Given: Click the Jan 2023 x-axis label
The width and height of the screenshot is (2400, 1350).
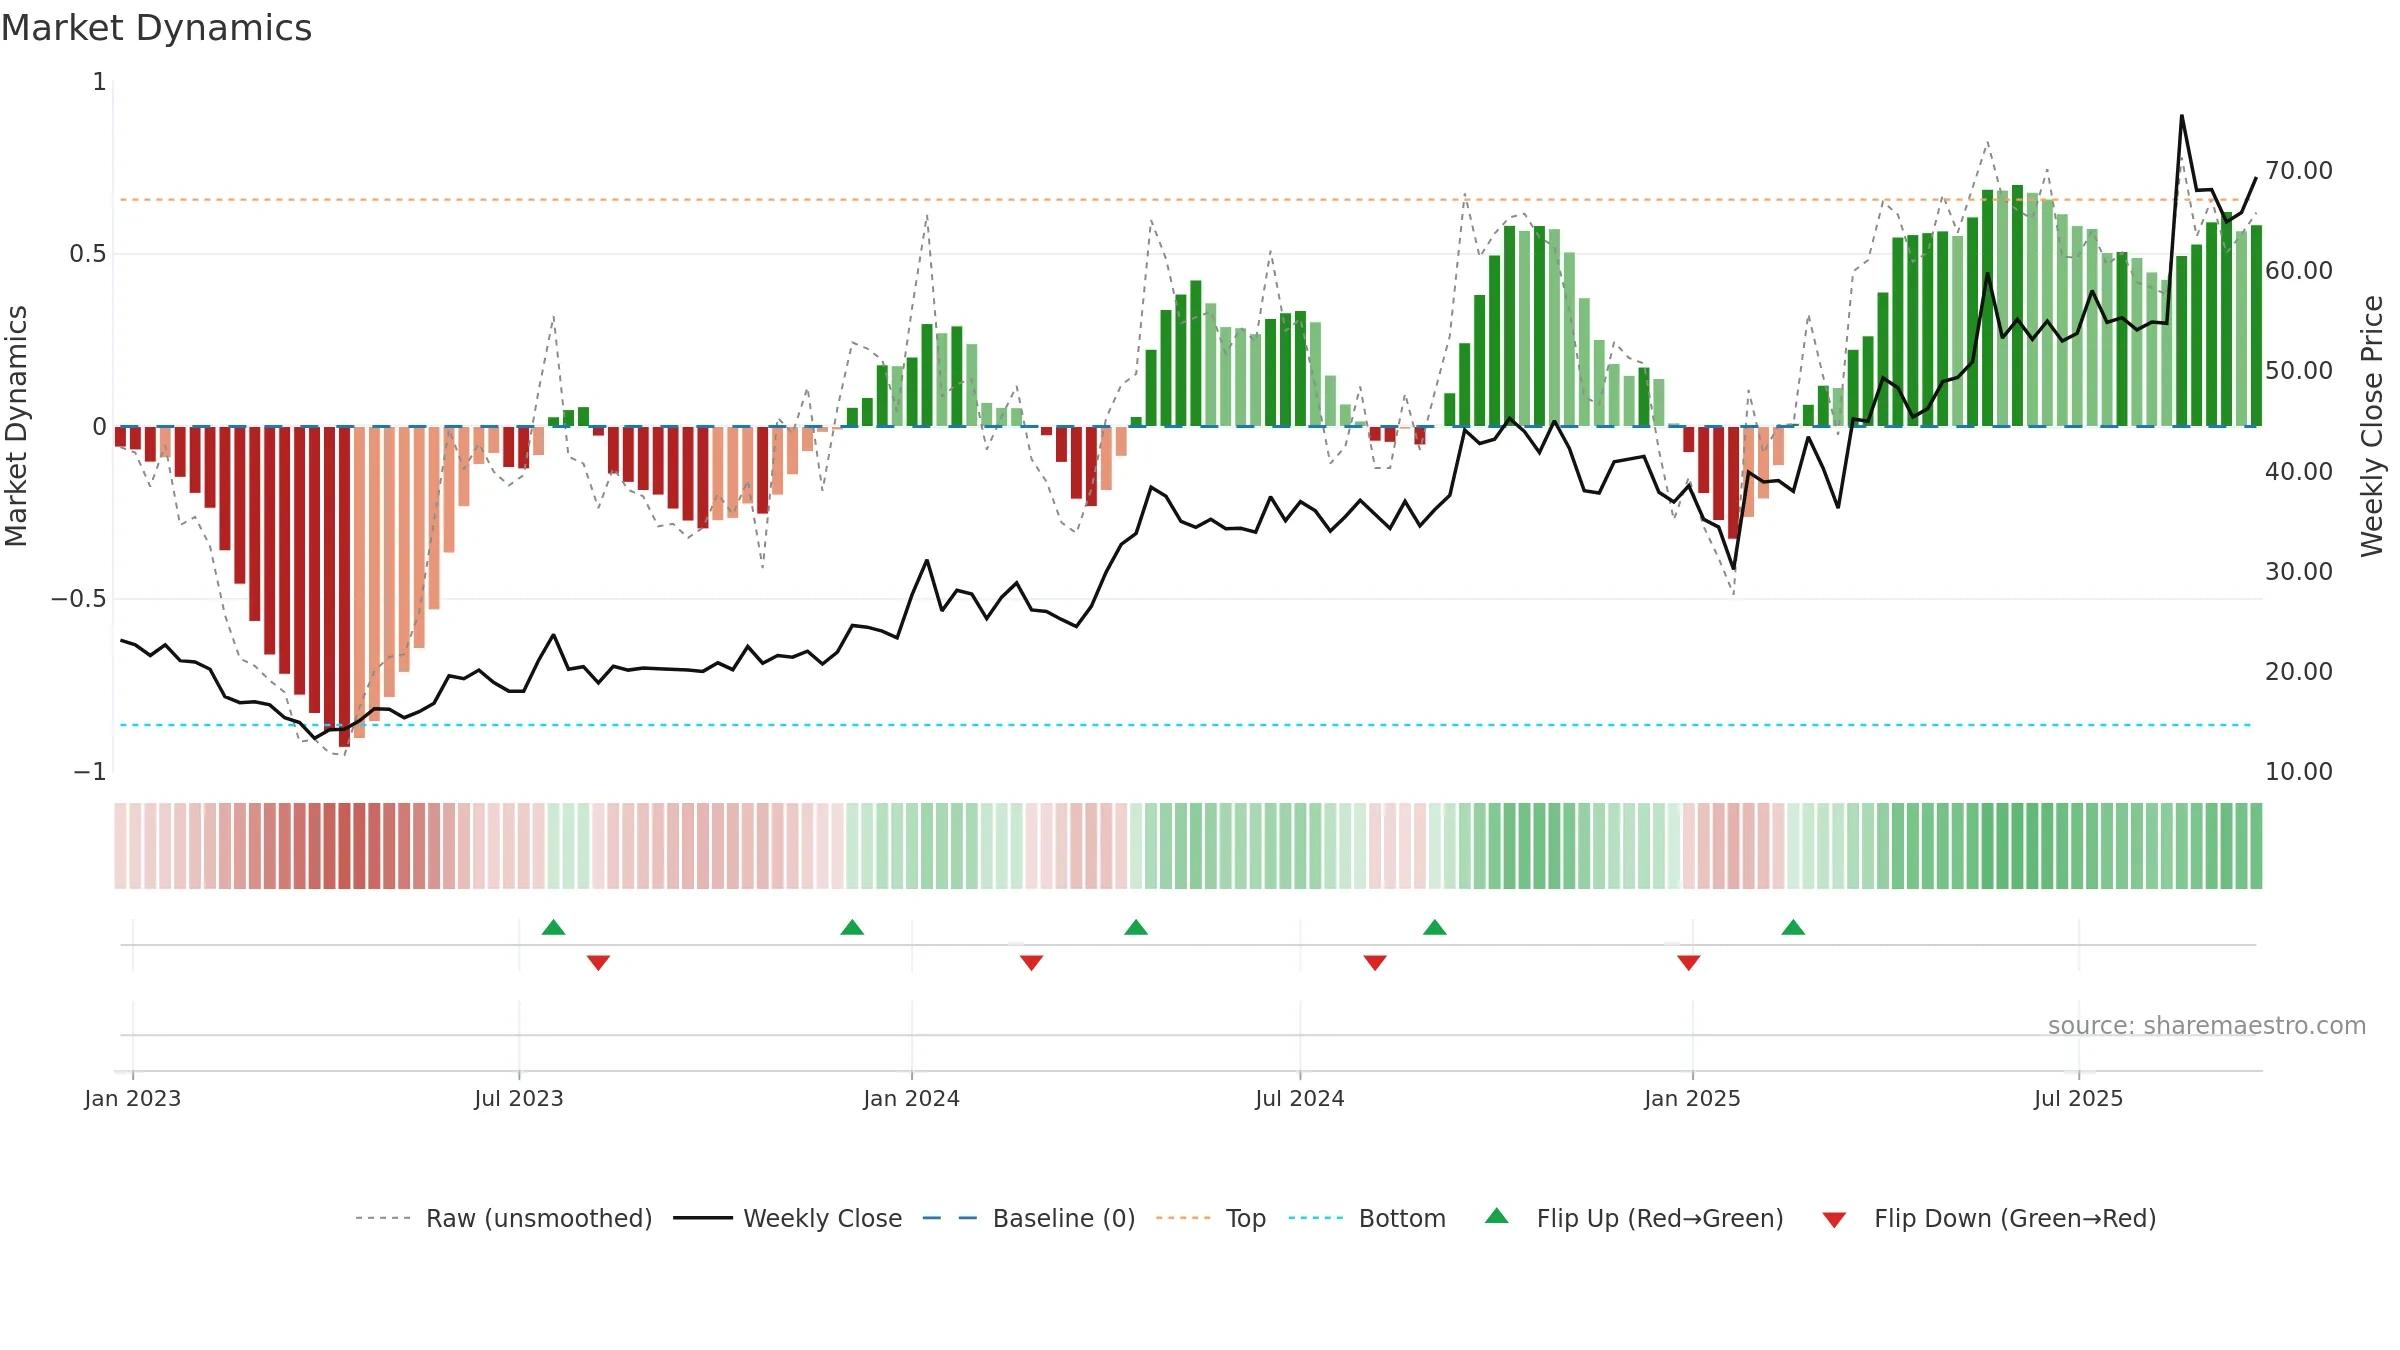Looking at the screenshot, I should [133, 1098].
